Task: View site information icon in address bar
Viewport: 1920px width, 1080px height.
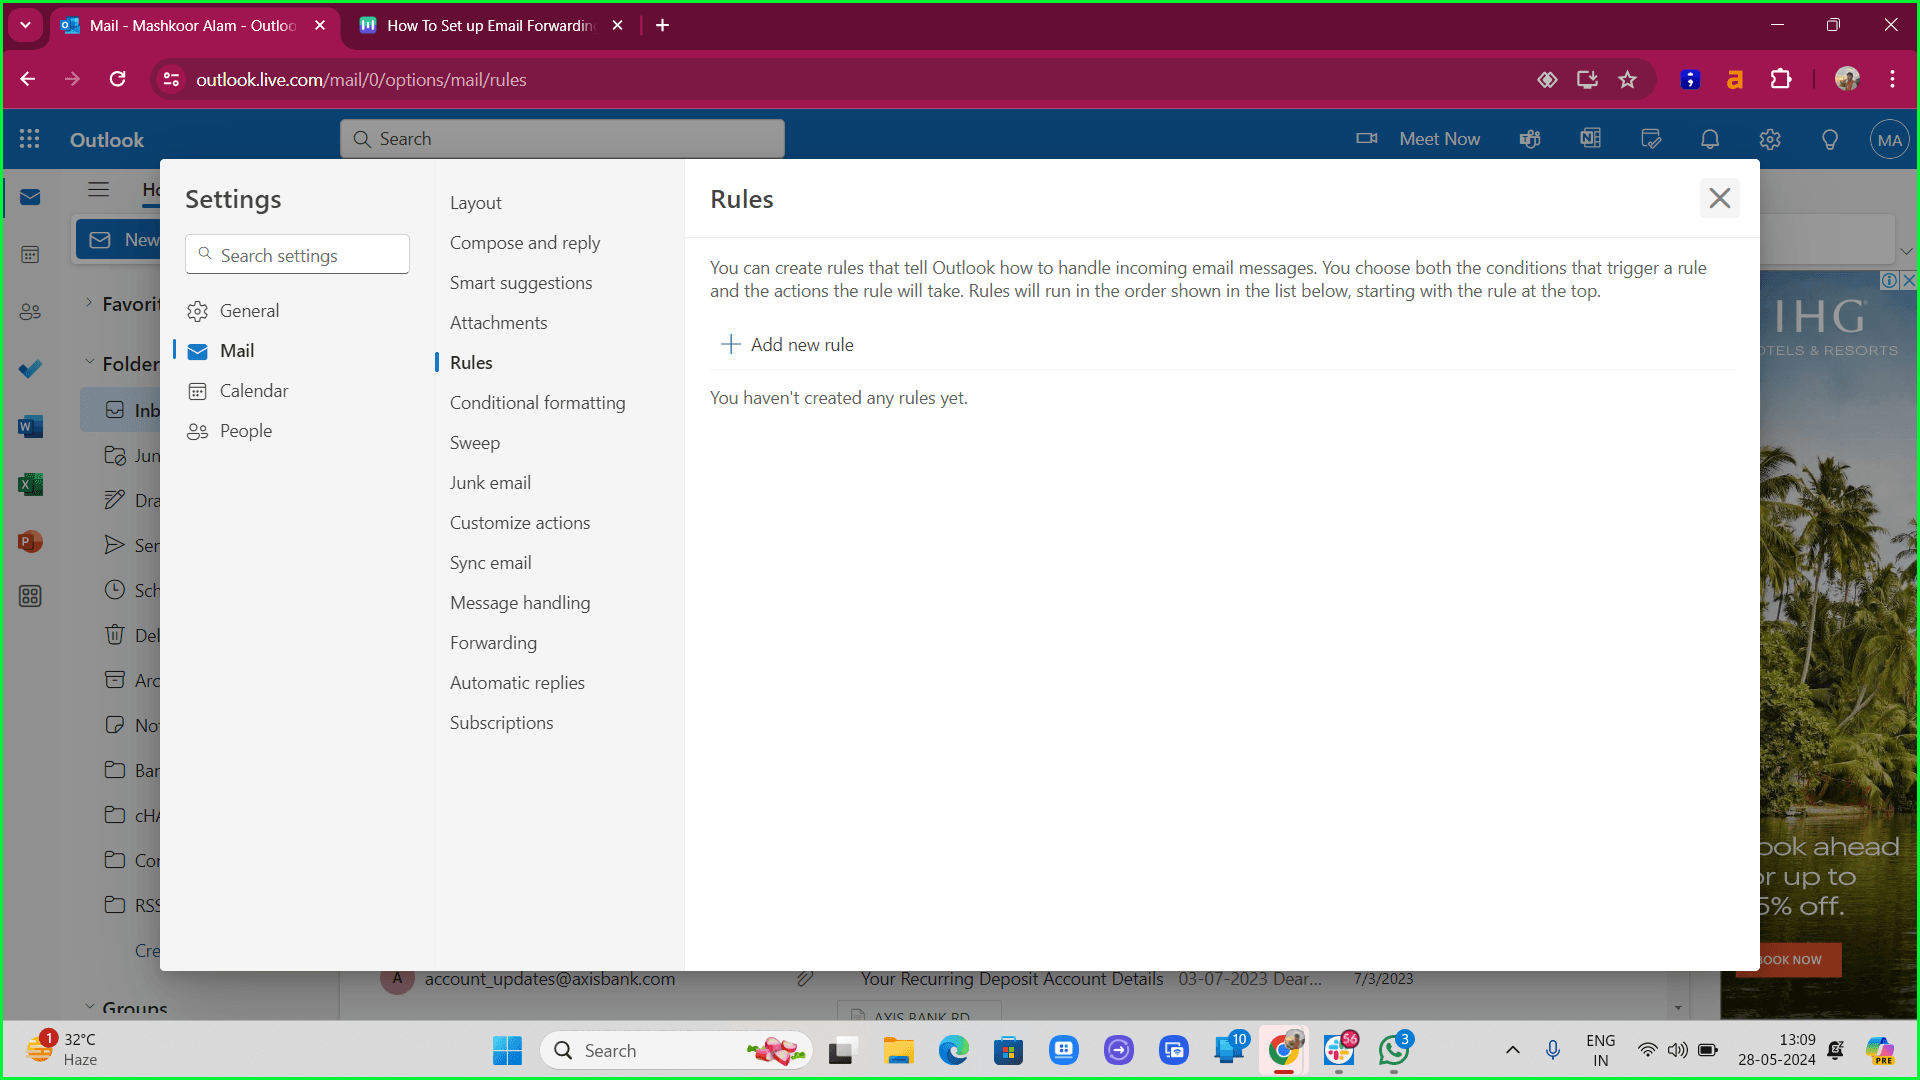Action: click(x=171, y=79)
